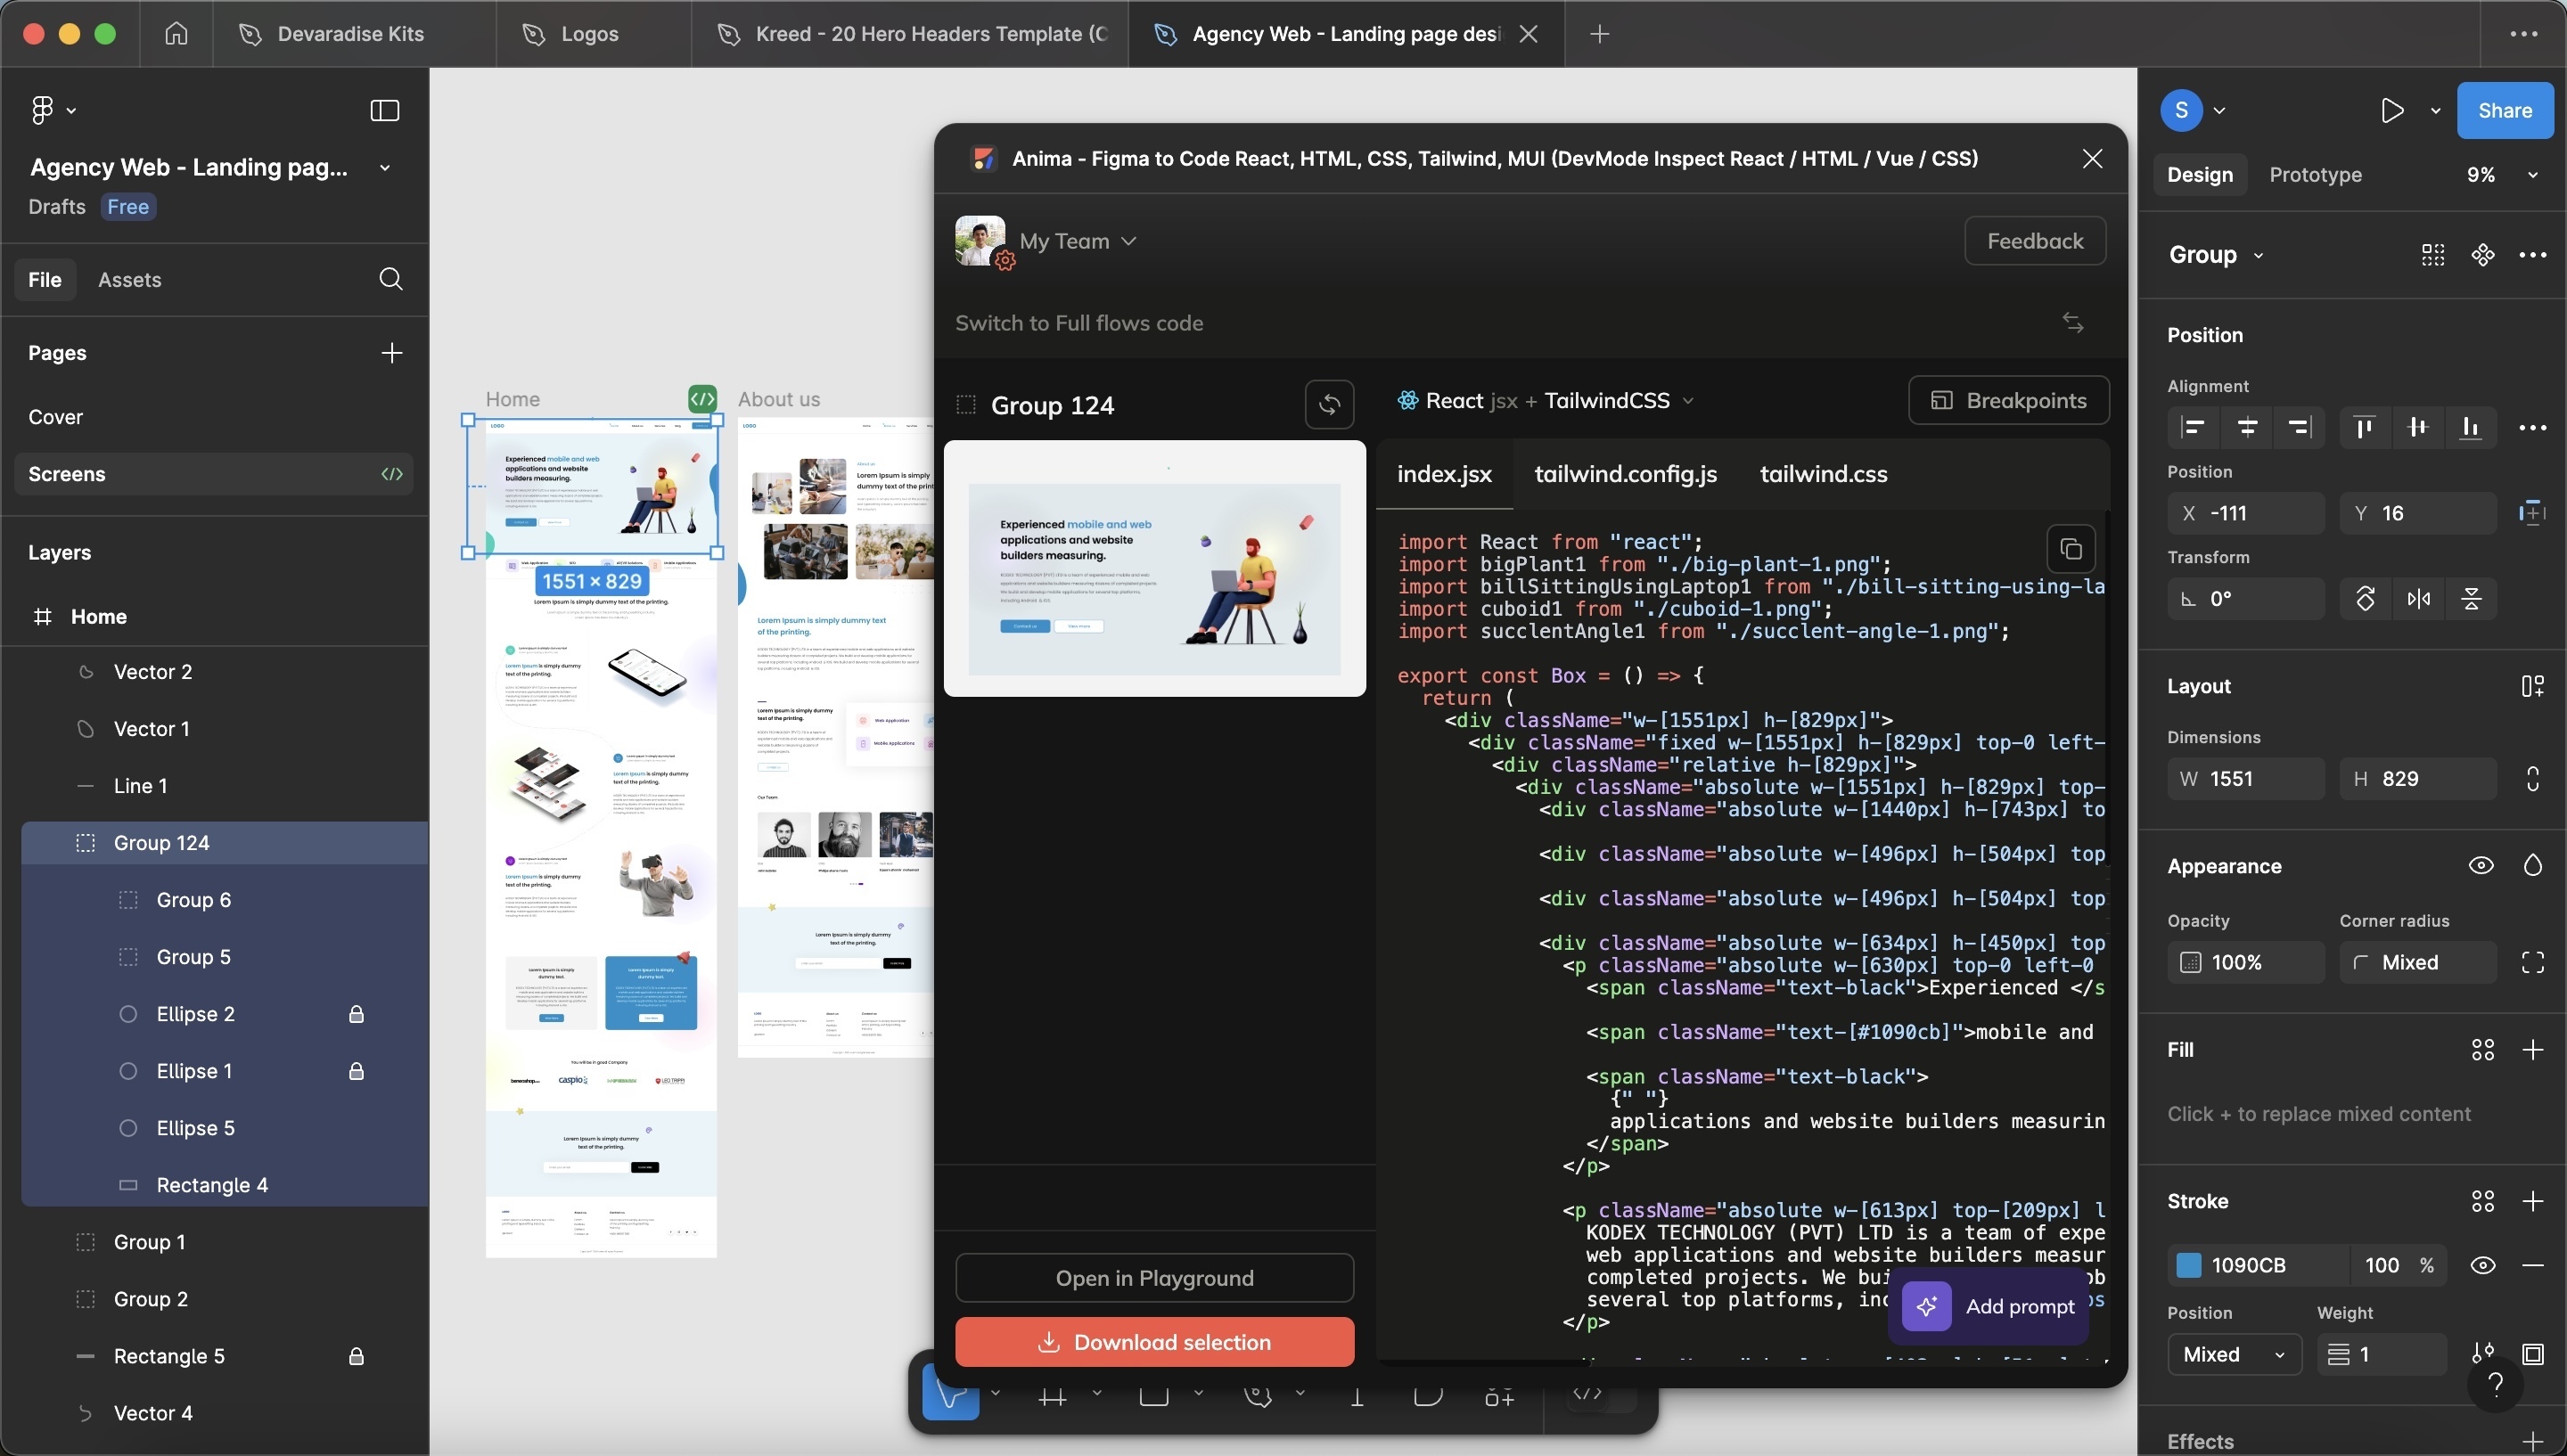2567x1456 pixels.
Task: Add a new page with plus icon
Action: tap(392, 353)
